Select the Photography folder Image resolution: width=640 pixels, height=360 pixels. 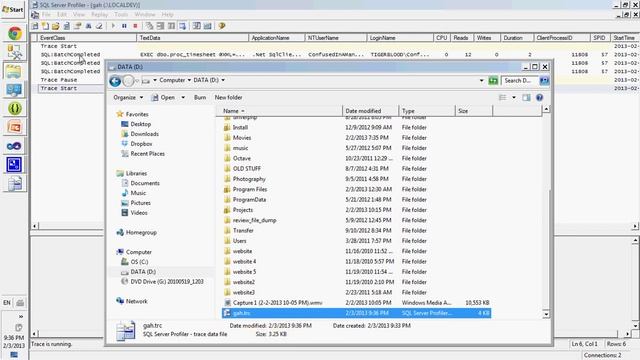[356, 179]
